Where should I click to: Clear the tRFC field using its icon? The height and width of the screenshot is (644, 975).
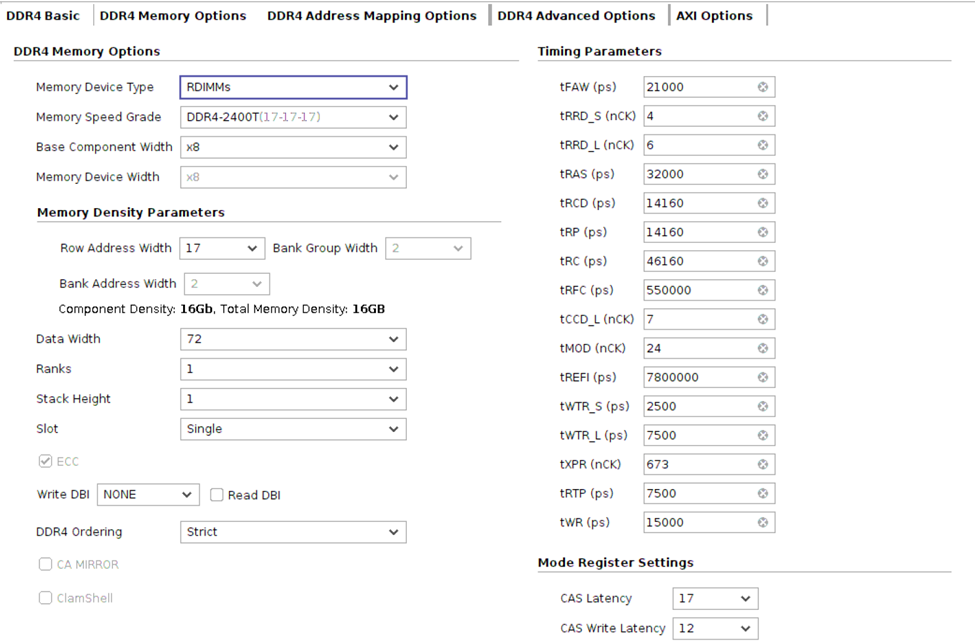pyautogui.click(x=762, y=290)
